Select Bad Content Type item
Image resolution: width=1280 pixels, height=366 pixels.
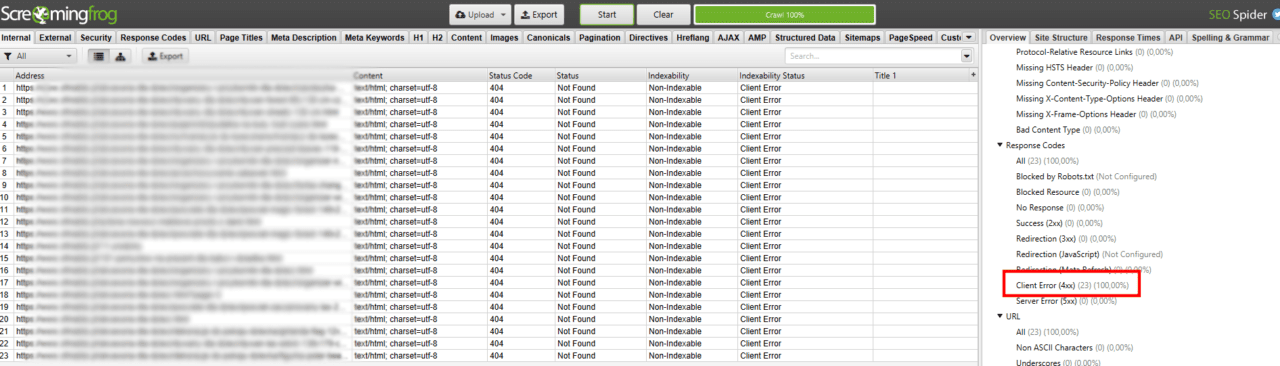click(1068, 130)
